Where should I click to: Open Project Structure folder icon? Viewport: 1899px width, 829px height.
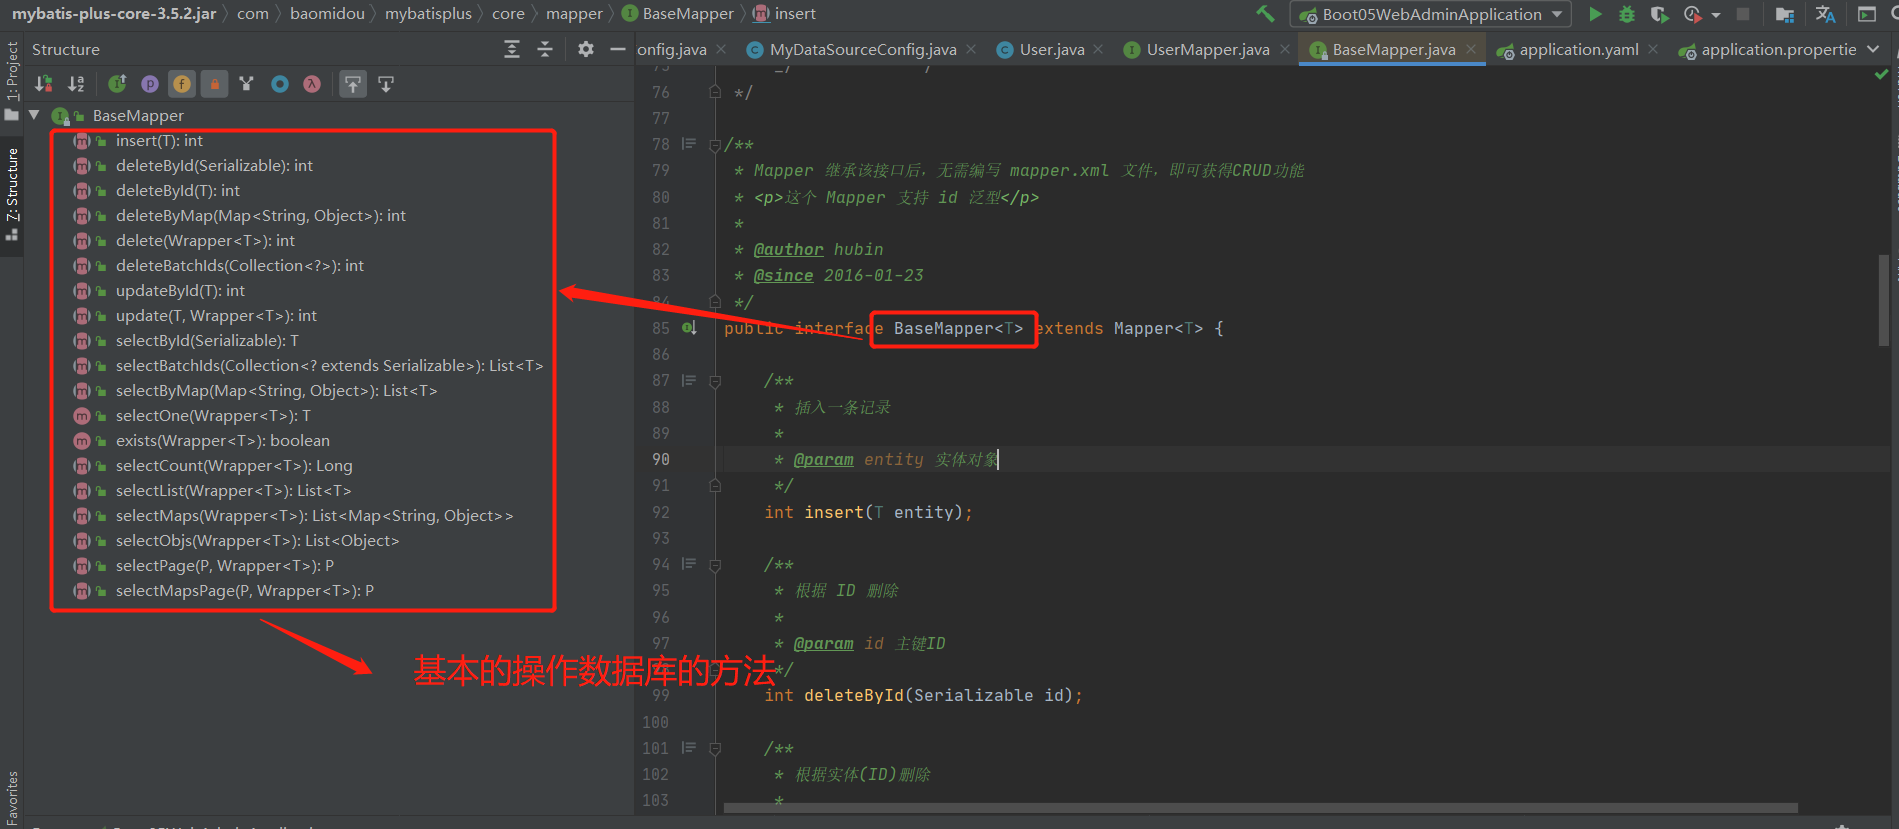pyautogui.click(x=1784, y=14)
